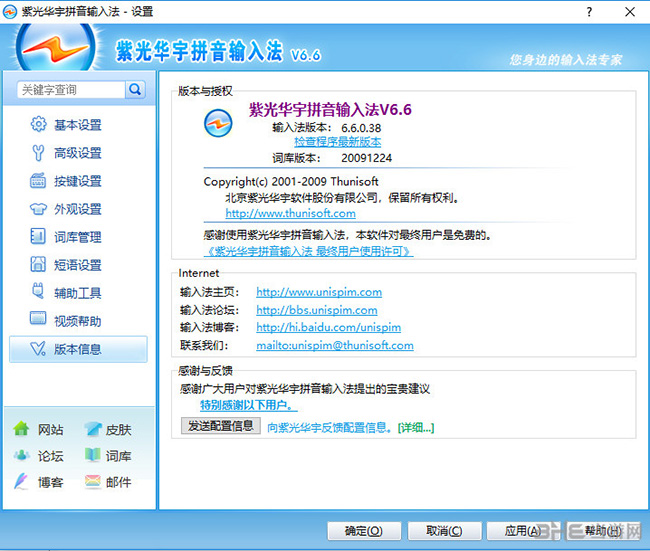Open the 最终用户使用许可 link
Image resolution: width=650 pixels, height=551 pixels.
coord(309,251)
